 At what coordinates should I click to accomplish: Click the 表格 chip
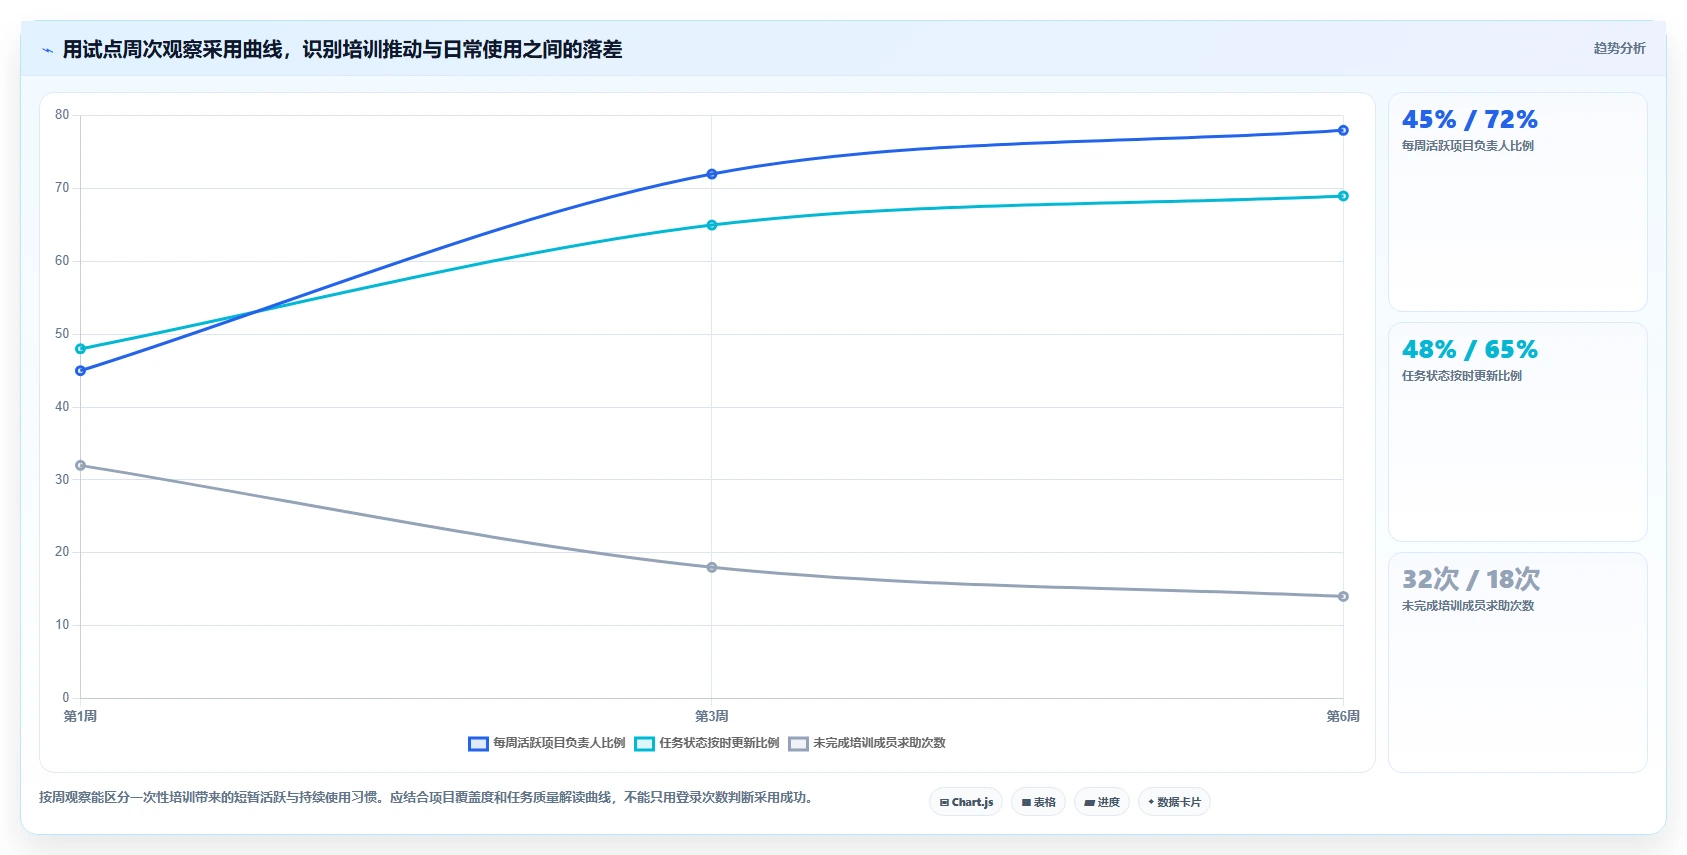[x=1038, y=802]
